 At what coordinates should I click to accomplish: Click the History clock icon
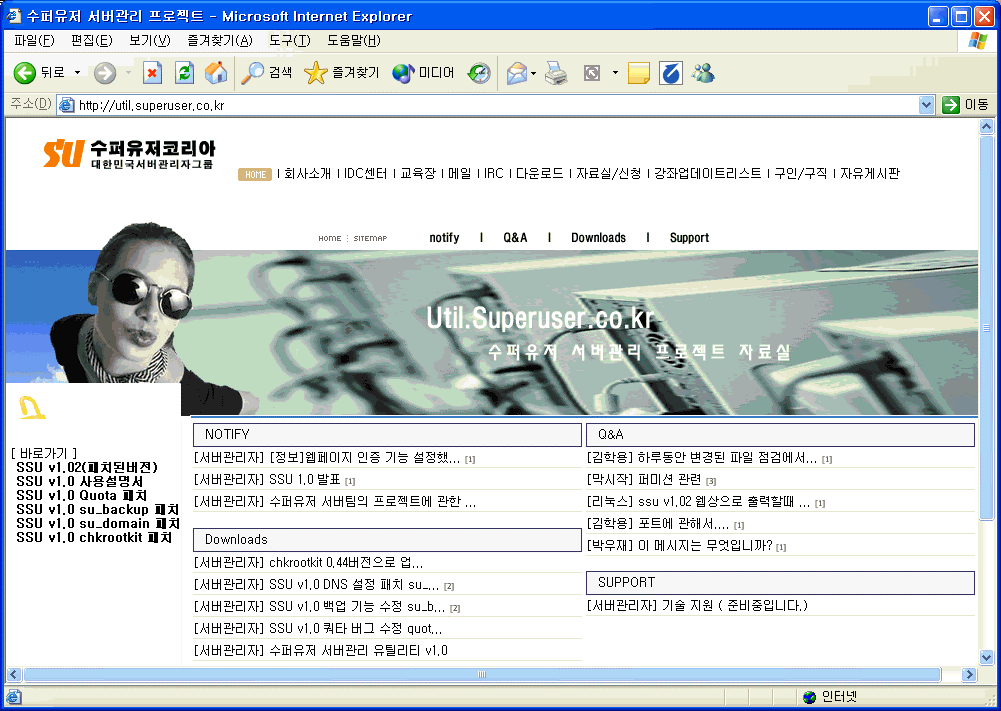click(x=479, y=73)
